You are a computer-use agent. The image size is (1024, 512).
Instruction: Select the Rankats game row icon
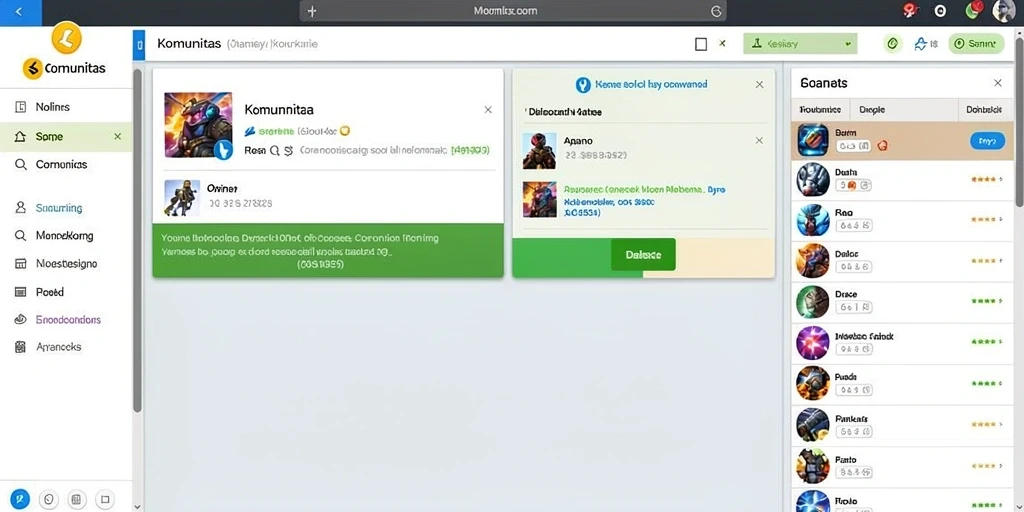point(813,424)
